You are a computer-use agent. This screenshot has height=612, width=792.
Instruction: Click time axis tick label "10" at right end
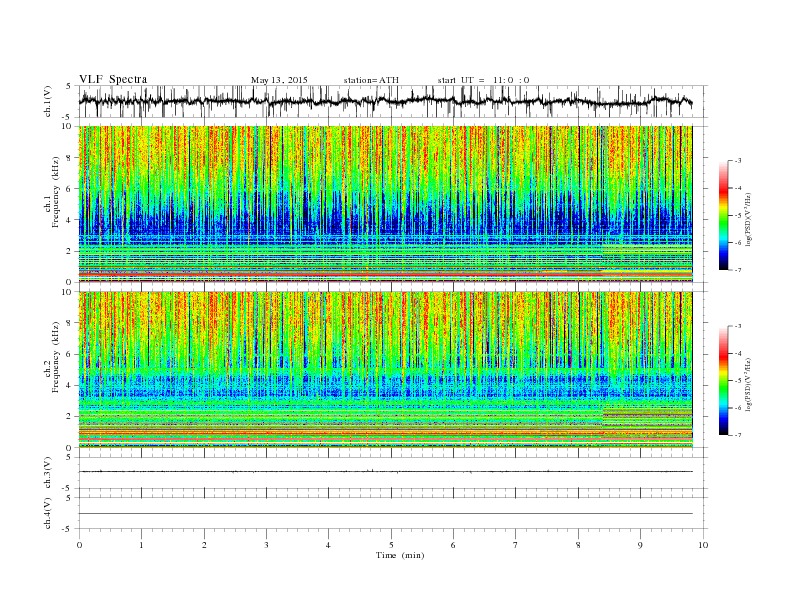tap(703, 545)
